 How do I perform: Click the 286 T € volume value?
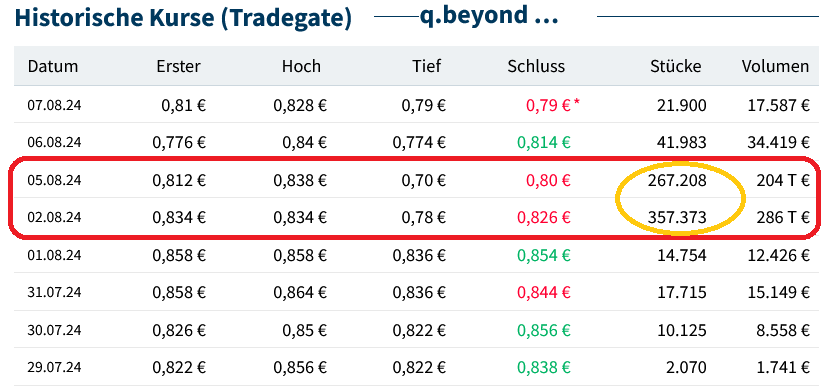click(783, 217)
